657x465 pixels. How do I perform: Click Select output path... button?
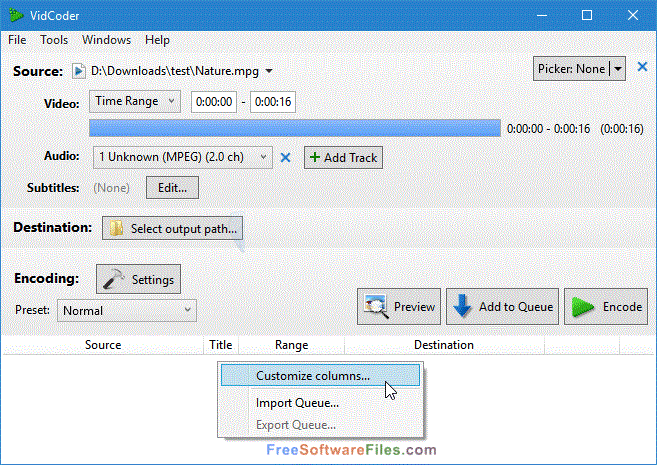pyautogui.click(x=172, y=228)
